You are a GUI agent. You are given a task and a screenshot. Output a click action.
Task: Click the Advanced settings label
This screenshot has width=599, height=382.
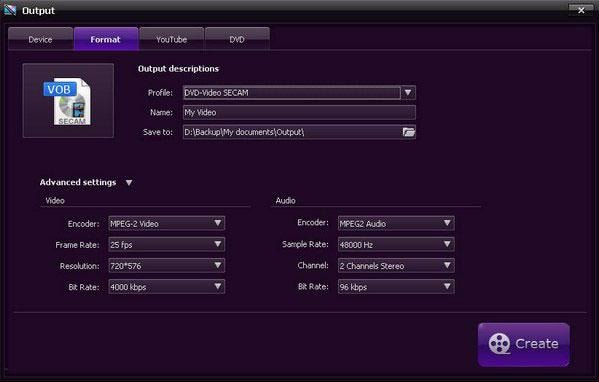[78, 182]
